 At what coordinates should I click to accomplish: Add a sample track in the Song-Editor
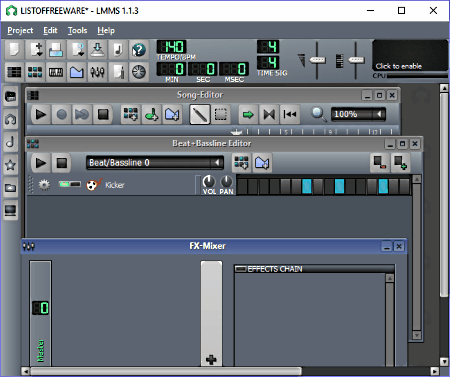pyautogui.click(x=151, y=114)
